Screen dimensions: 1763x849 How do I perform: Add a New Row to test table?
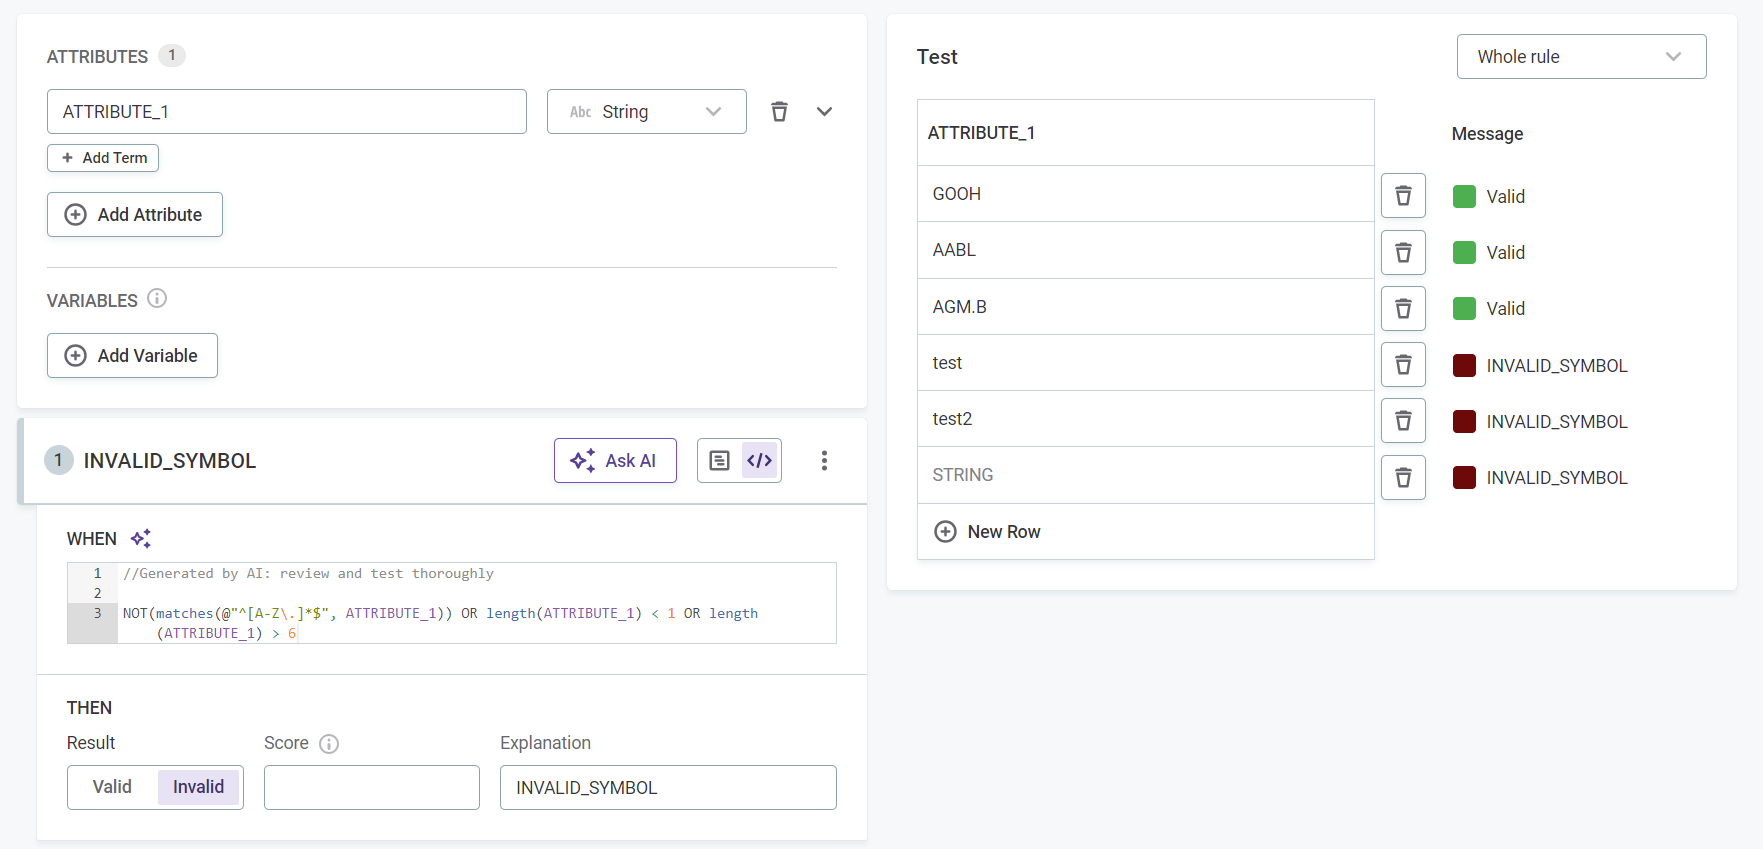[x=988, y=532]
